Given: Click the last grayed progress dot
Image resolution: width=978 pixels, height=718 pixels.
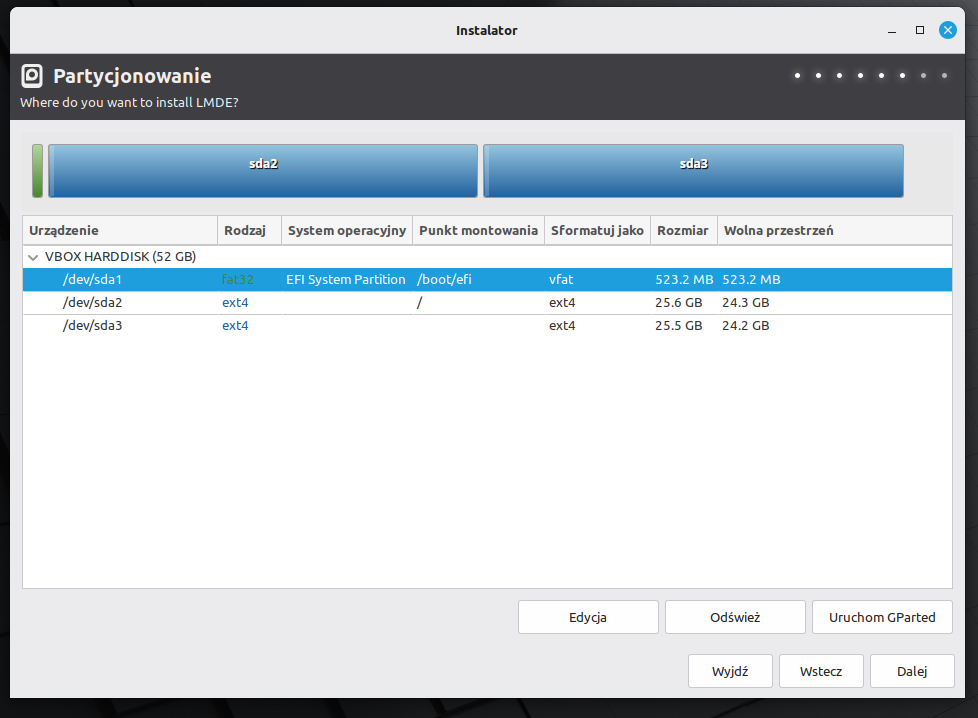Looking at the screenshot, I should point(944,75).
